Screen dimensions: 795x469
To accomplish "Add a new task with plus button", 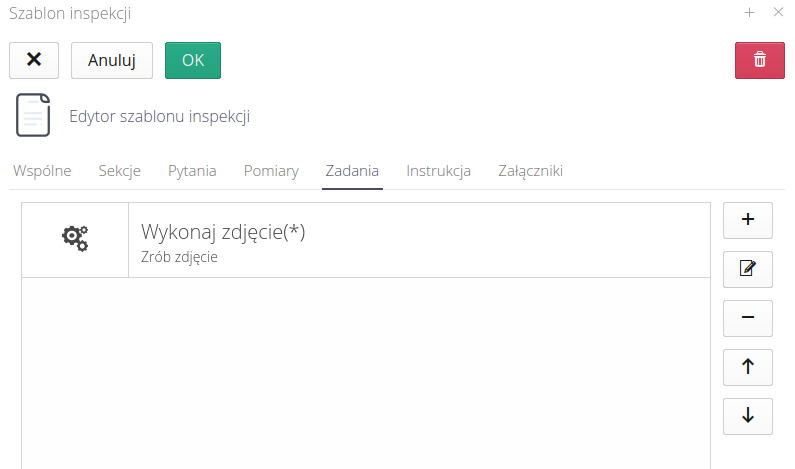I will (x=748, y=220).
